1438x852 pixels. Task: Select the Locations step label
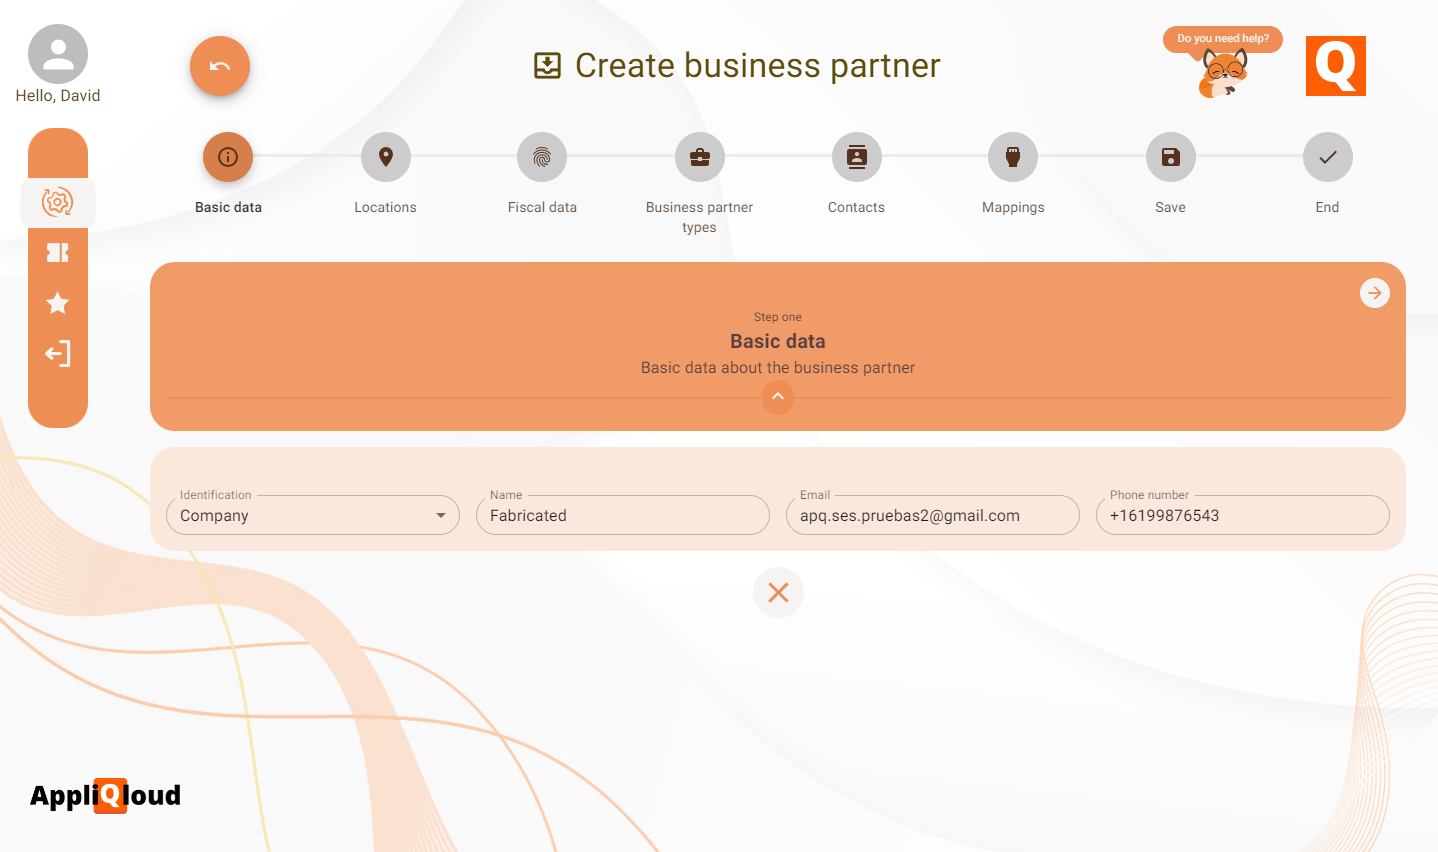click(385, 207)
